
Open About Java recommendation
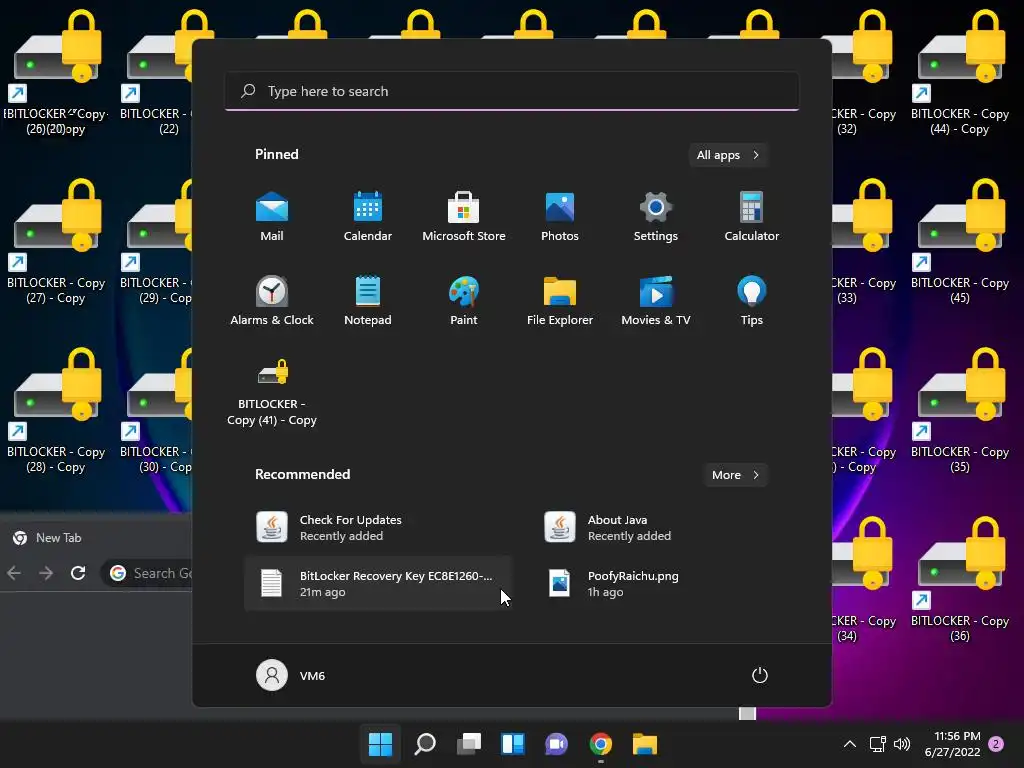point(666,527)
